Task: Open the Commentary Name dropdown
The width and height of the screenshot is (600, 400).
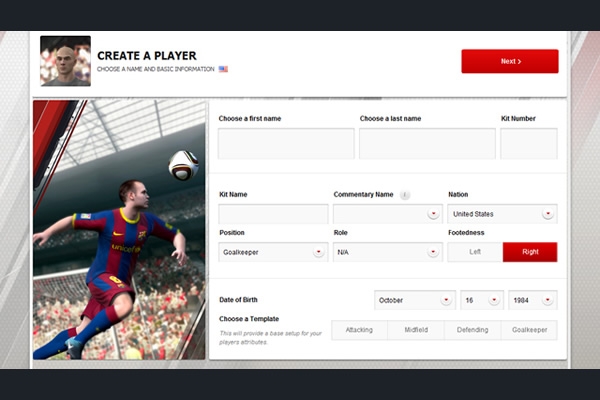Action: [388, 214]
